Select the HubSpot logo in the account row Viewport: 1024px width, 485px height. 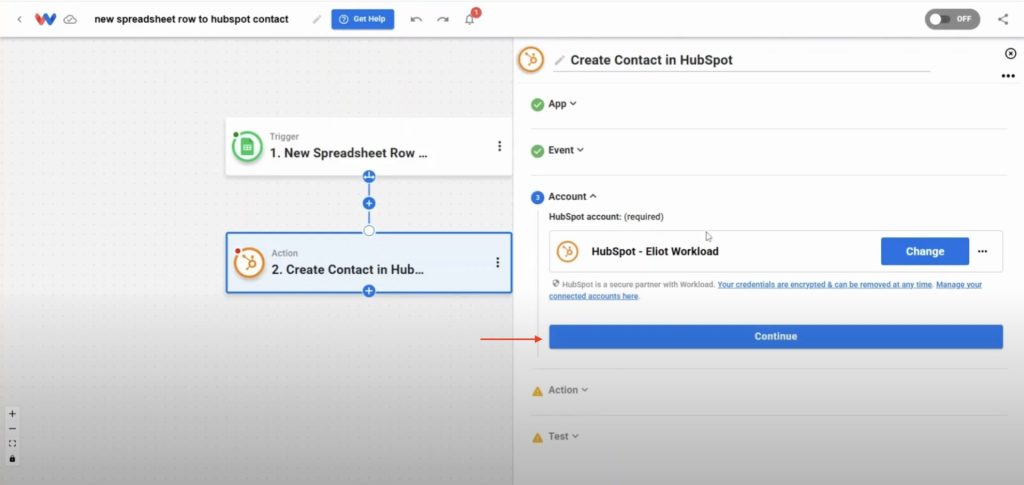click(x=568, y=251)
